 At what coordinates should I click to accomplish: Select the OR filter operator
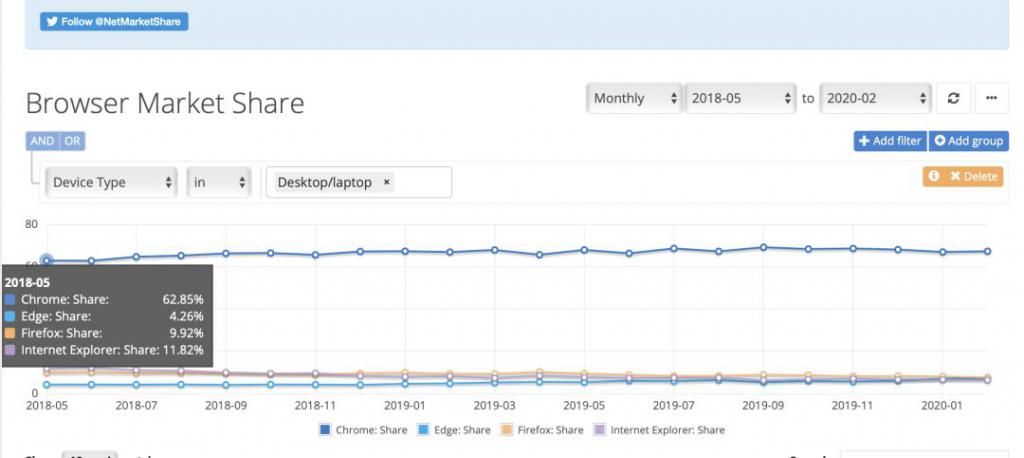(72, 141)
